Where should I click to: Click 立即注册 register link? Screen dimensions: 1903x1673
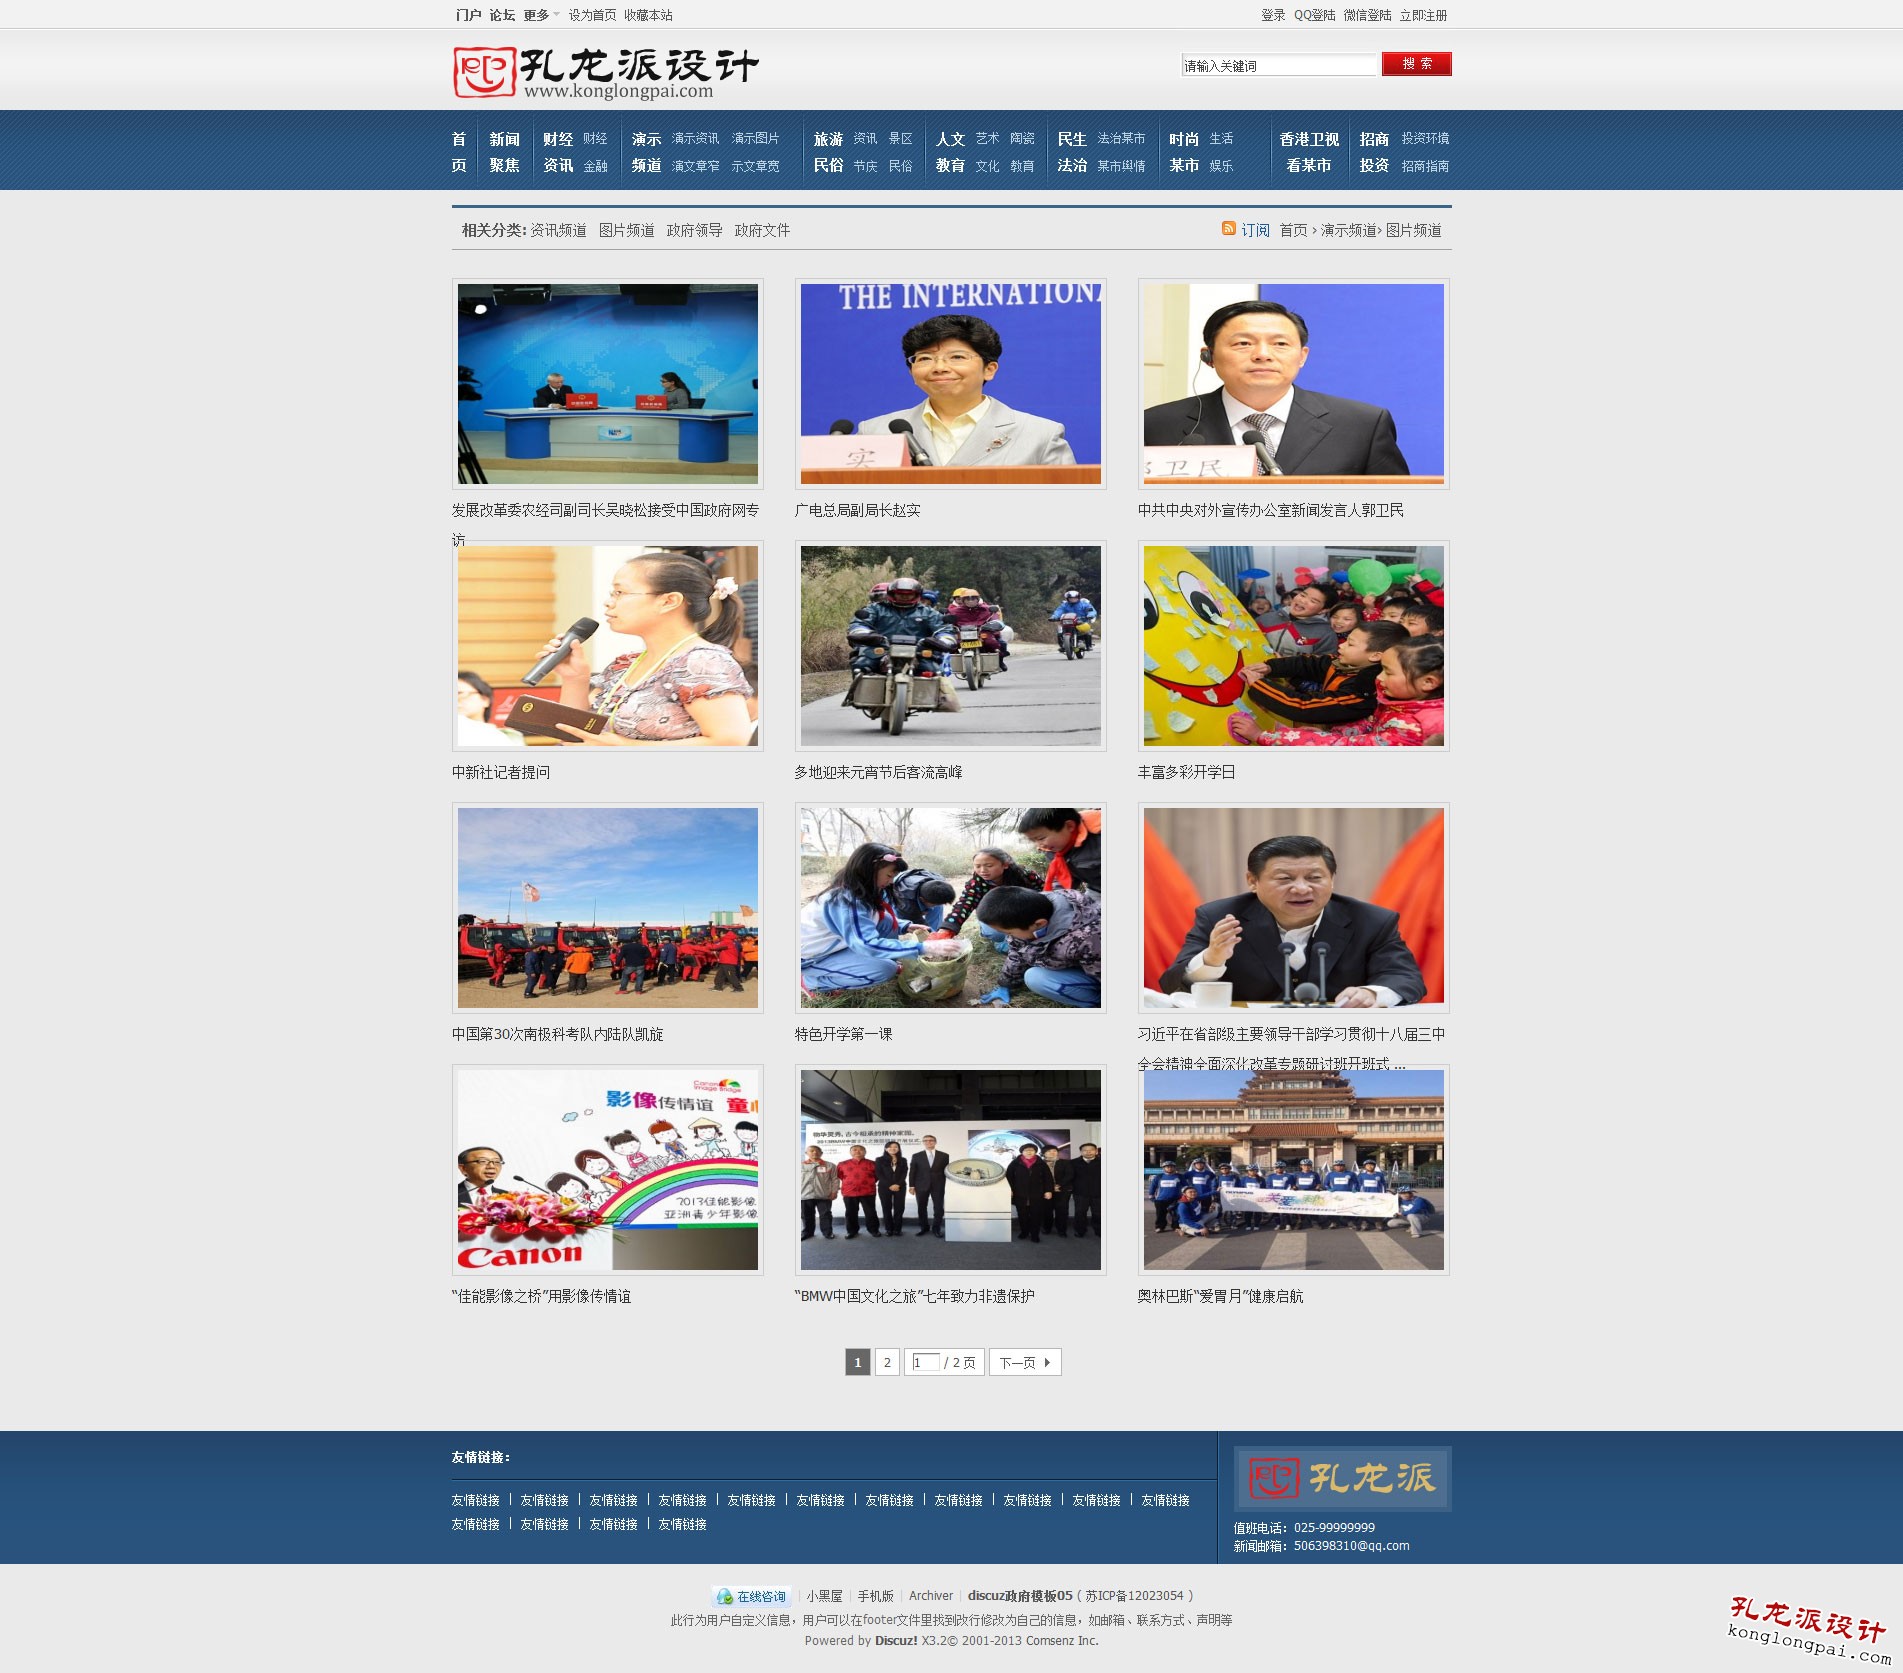click(x=1423, y=15)
